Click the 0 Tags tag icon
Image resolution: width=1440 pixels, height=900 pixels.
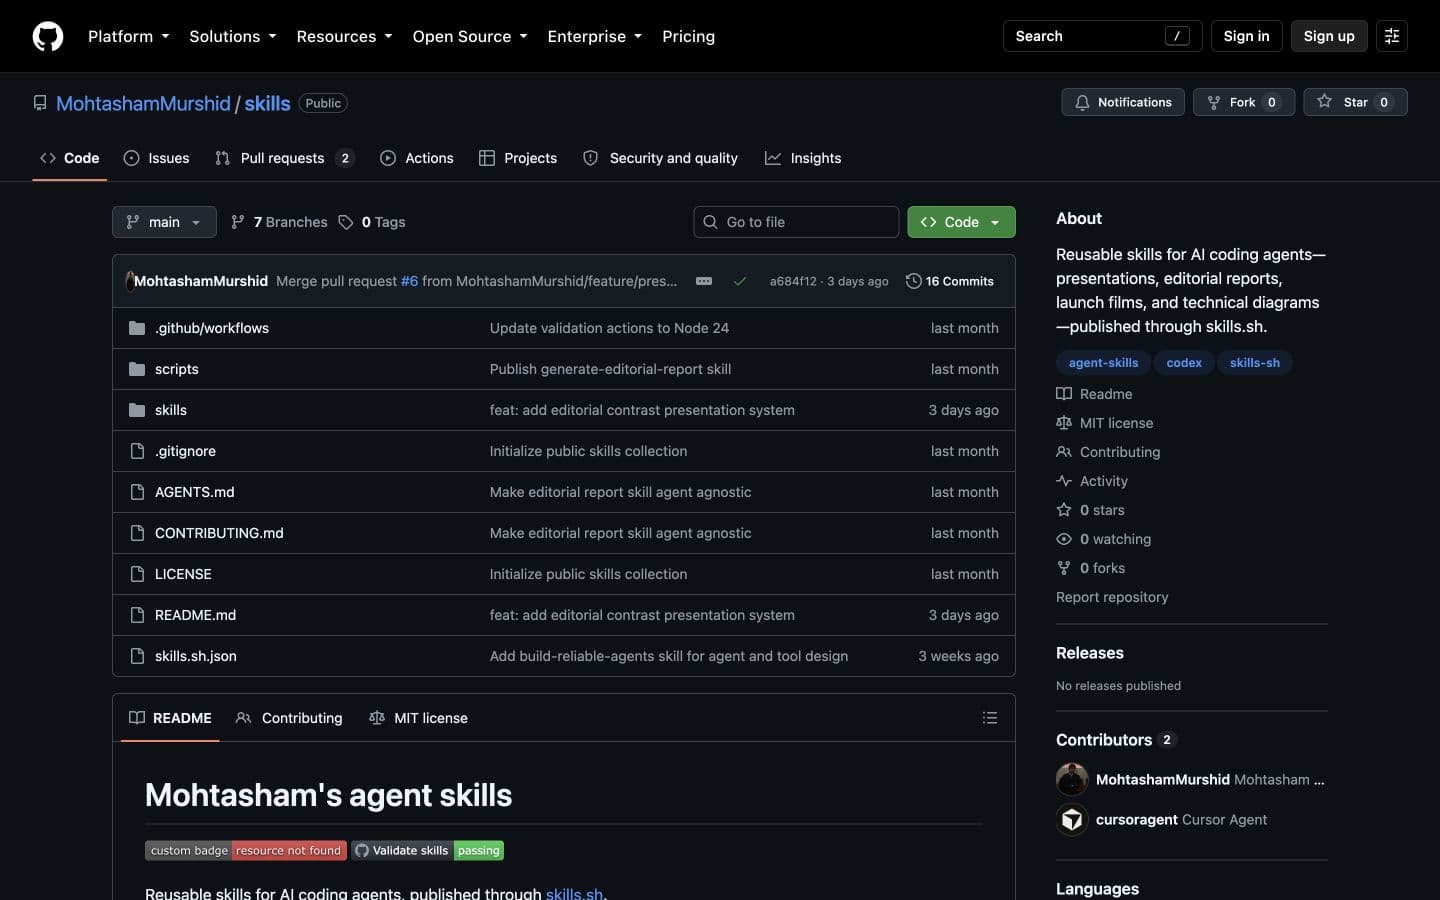(346, 222)
